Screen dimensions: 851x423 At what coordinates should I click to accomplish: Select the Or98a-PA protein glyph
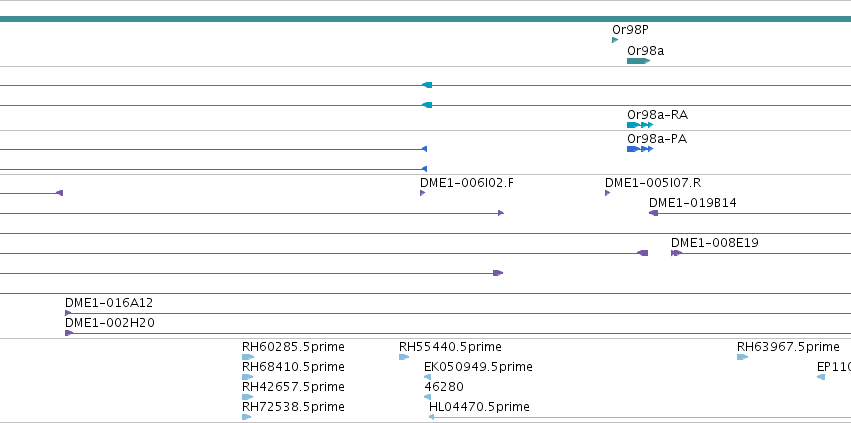(x=640, y=149)
